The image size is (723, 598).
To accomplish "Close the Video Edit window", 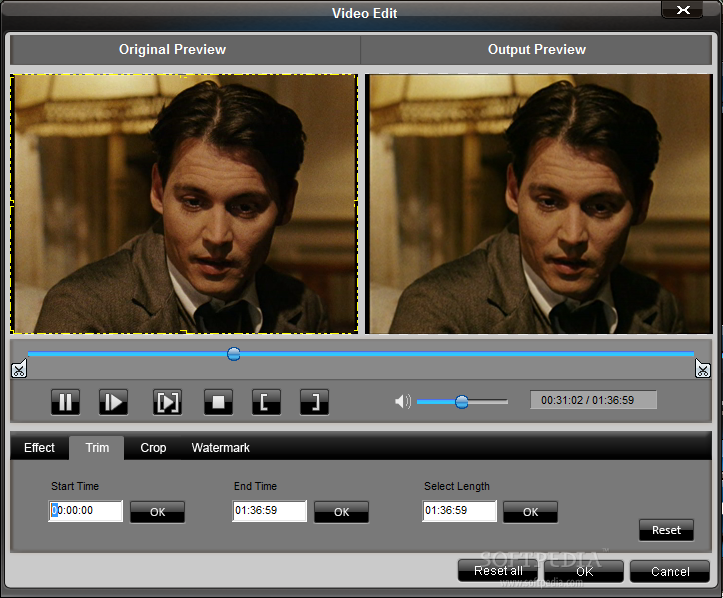I will click(682, 10).
